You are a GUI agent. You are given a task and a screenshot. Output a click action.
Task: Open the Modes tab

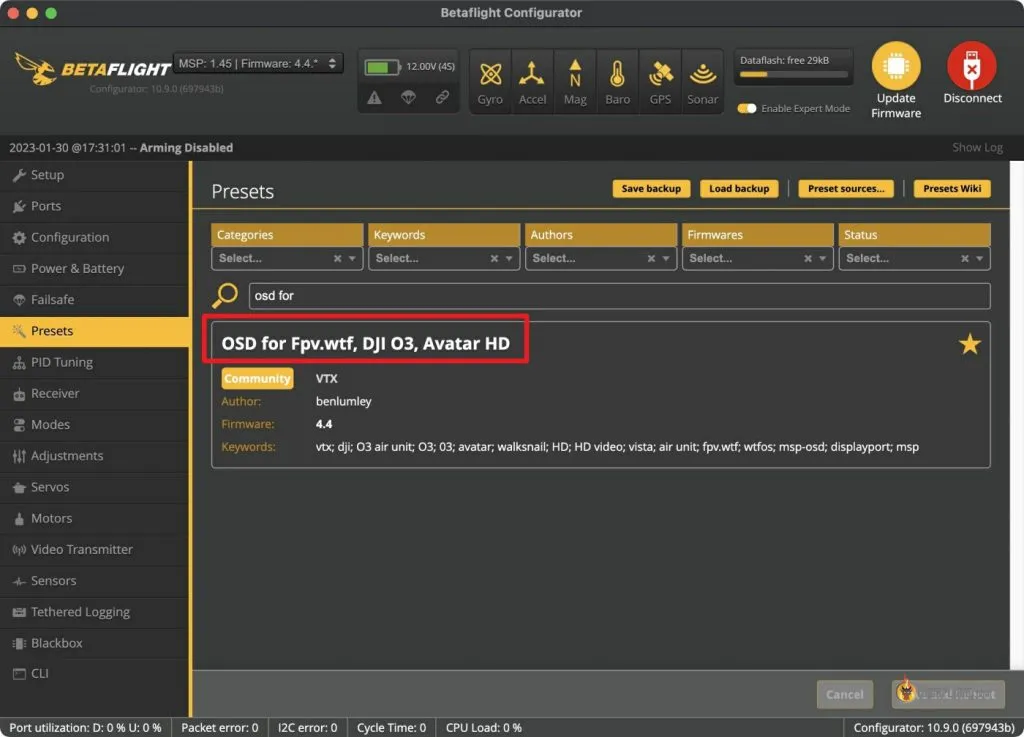(95, 425)
